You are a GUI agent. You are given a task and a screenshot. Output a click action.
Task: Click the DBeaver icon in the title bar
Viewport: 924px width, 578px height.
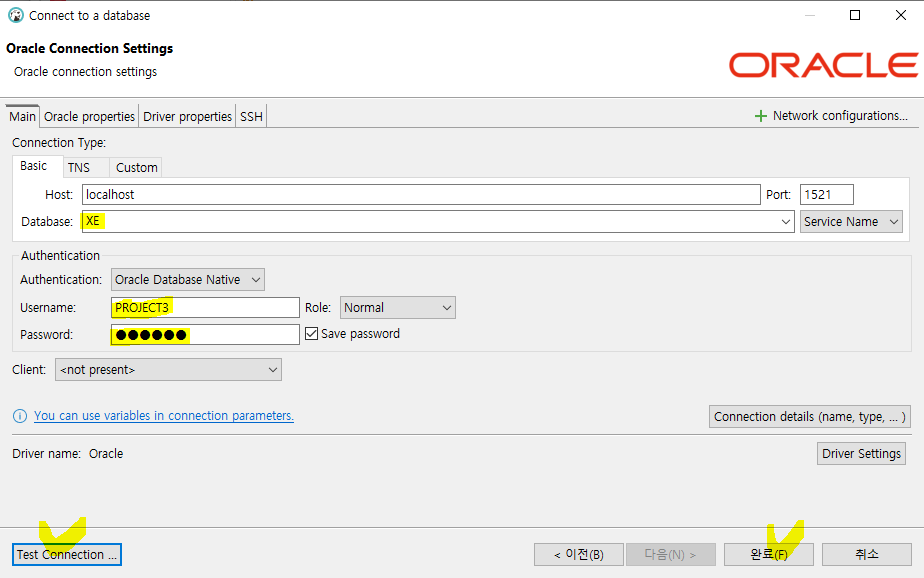(16, 15)
